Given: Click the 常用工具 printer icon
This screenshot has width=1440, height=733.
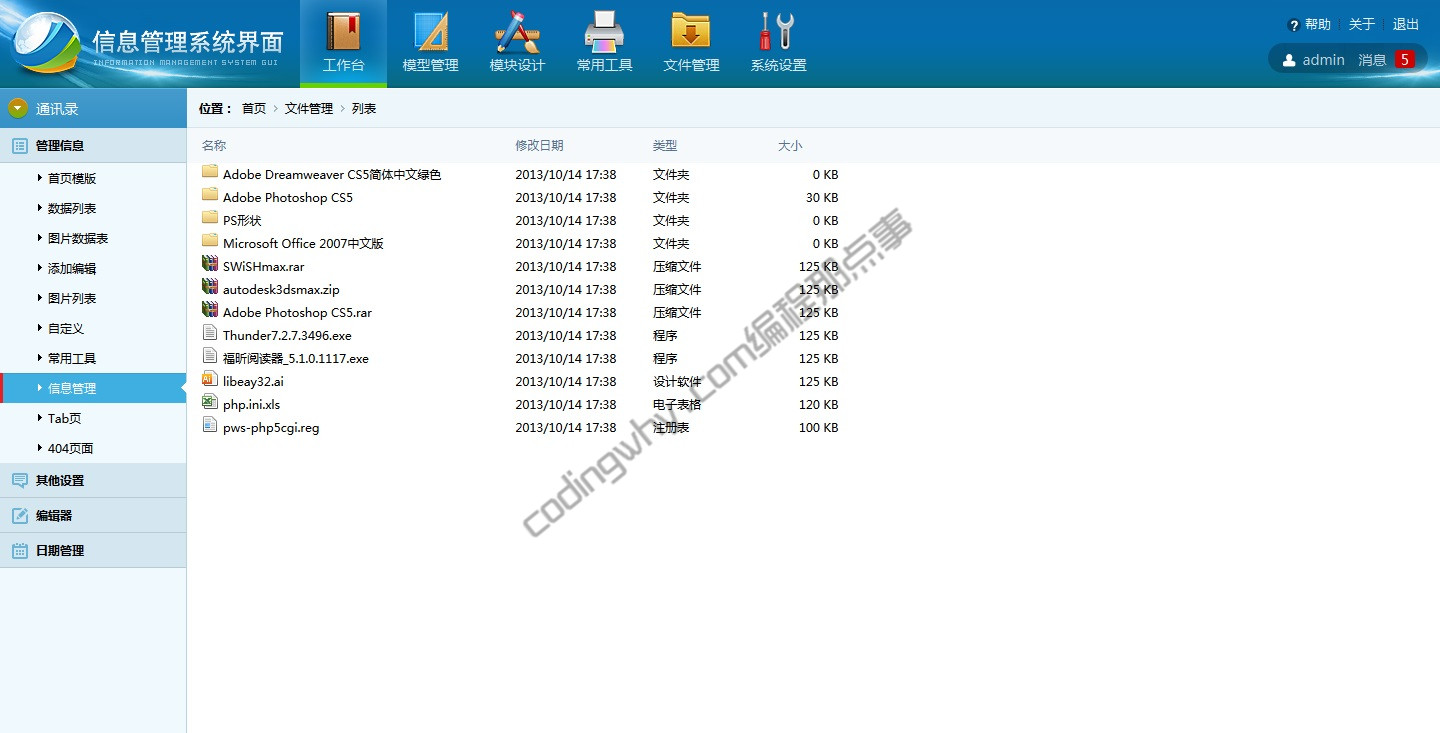Looking at the screenshot, I should [604, 32].
